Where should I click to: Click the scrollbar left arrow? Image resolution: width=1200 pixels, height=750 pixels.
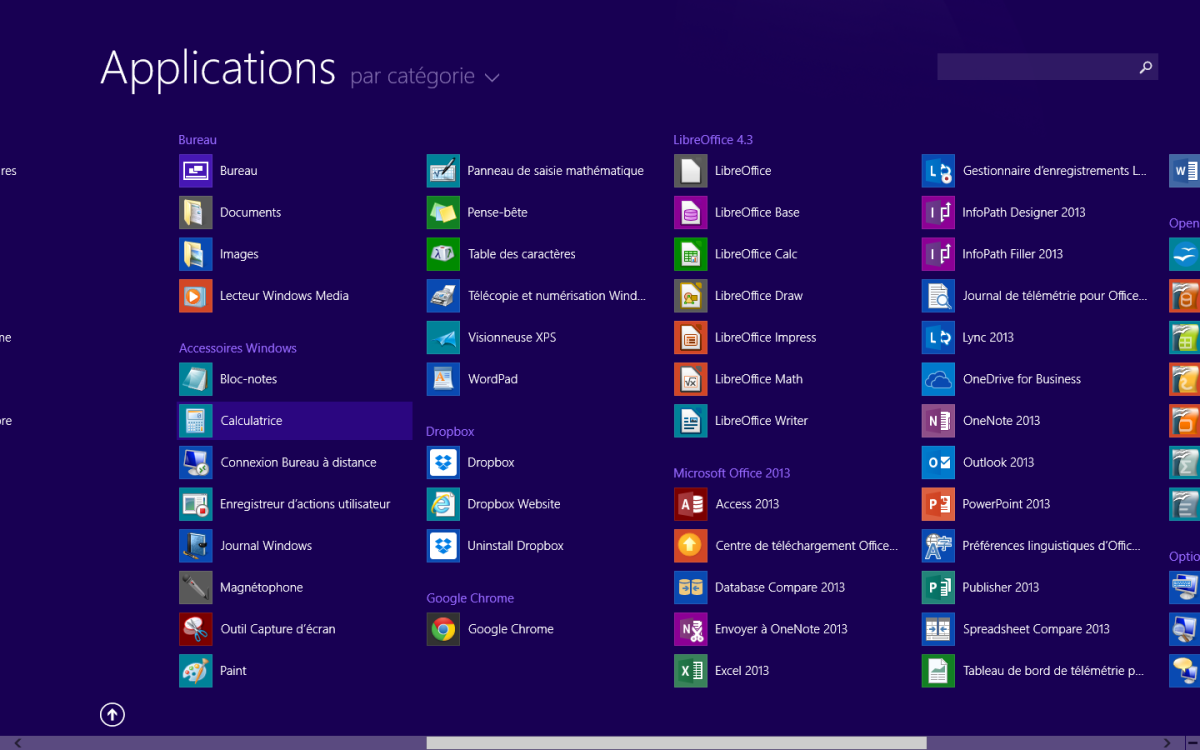(x=17, y=743)
